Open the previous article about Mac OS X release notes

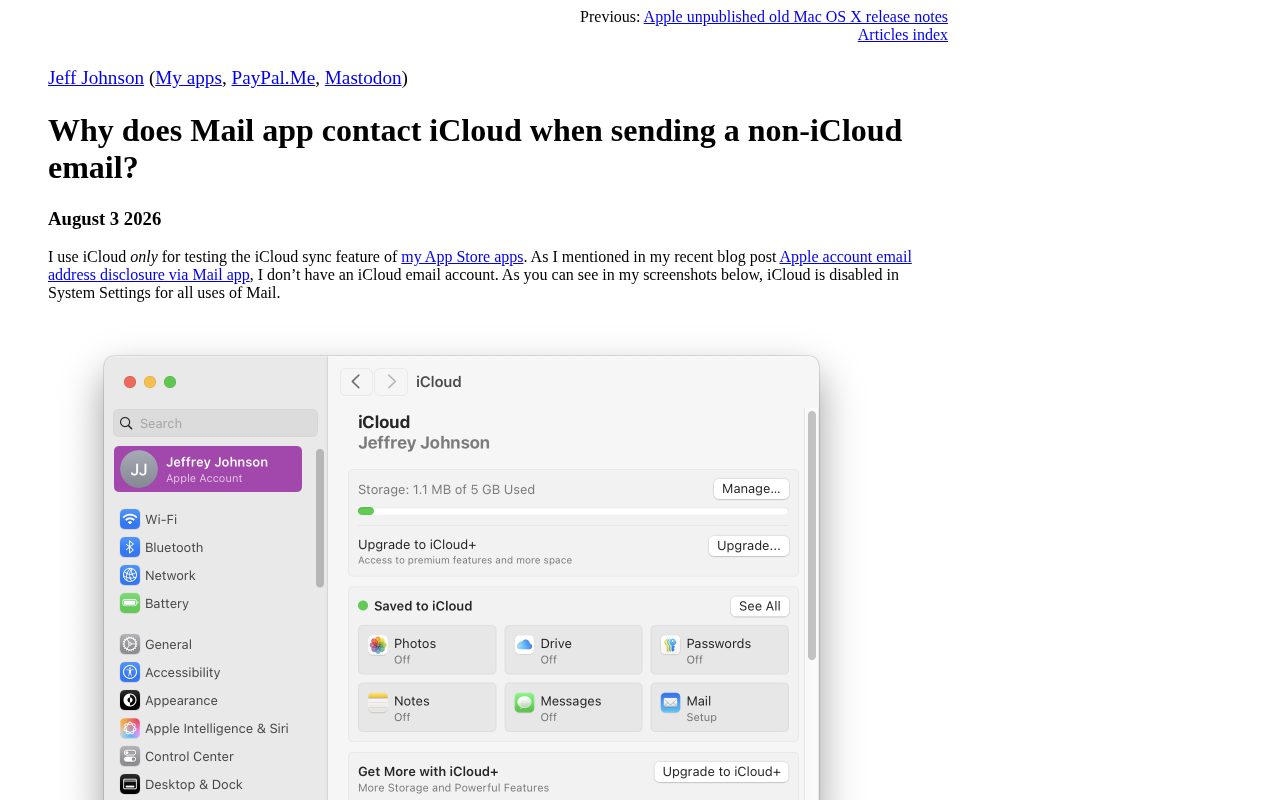pos(795,17)
